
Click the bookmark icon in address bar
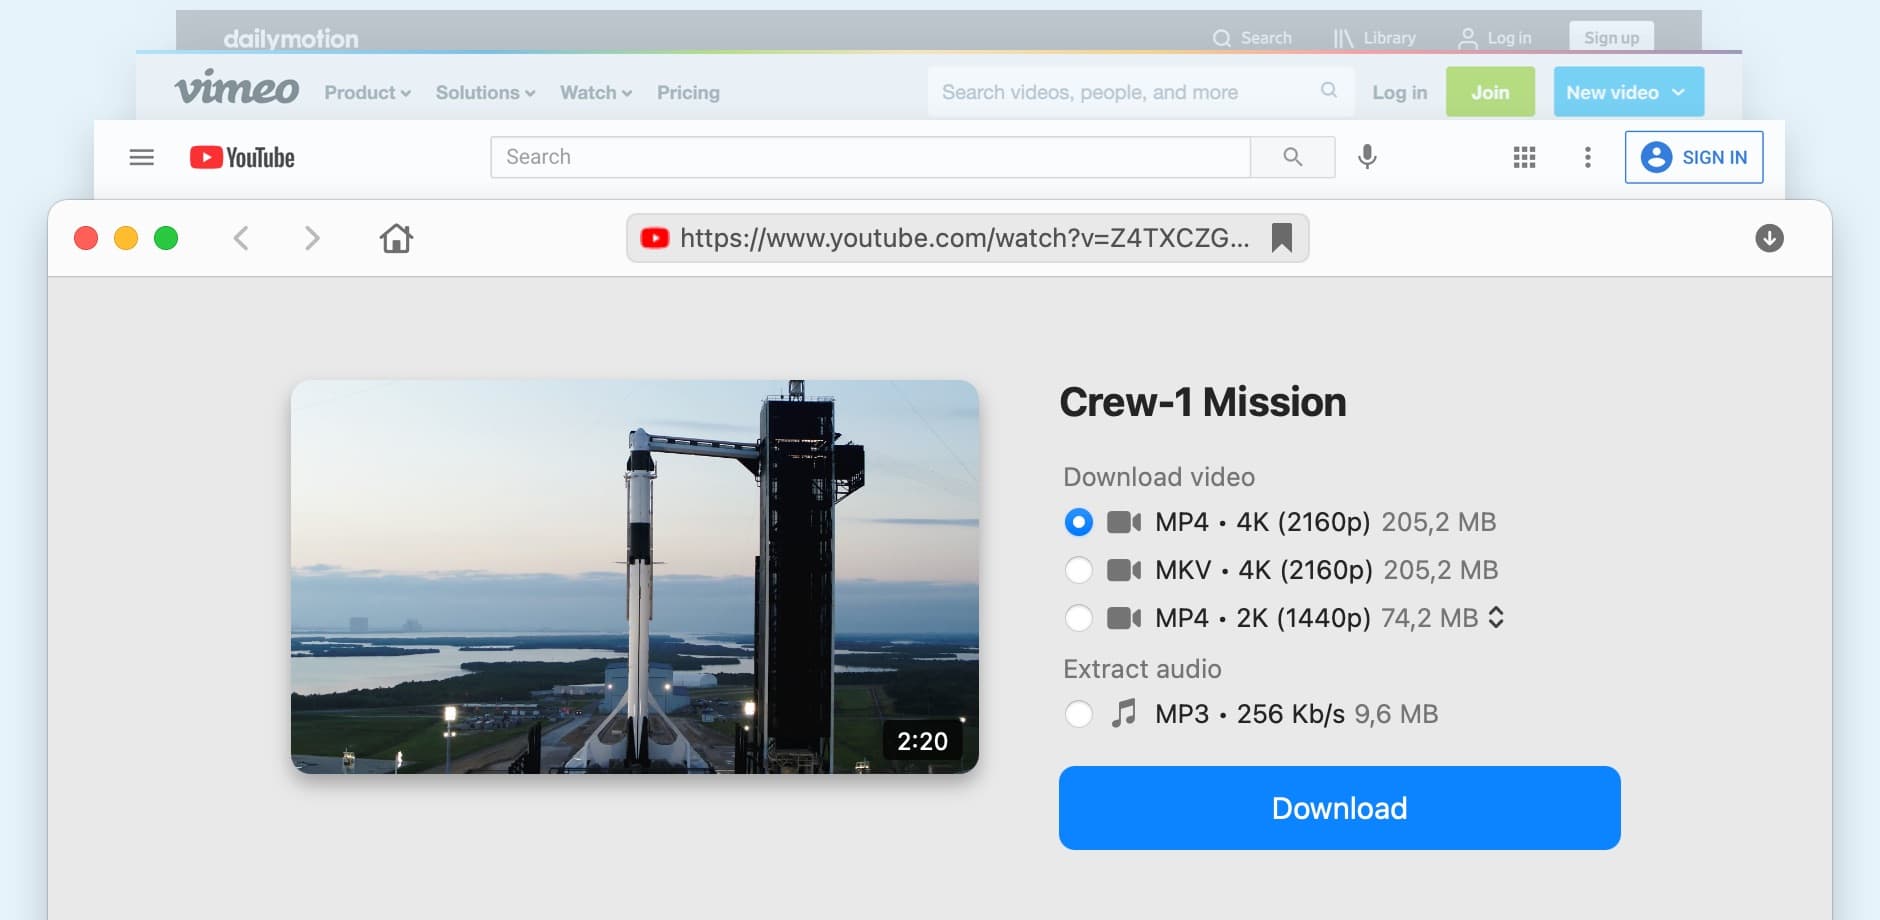click(x=1281, y=238)
